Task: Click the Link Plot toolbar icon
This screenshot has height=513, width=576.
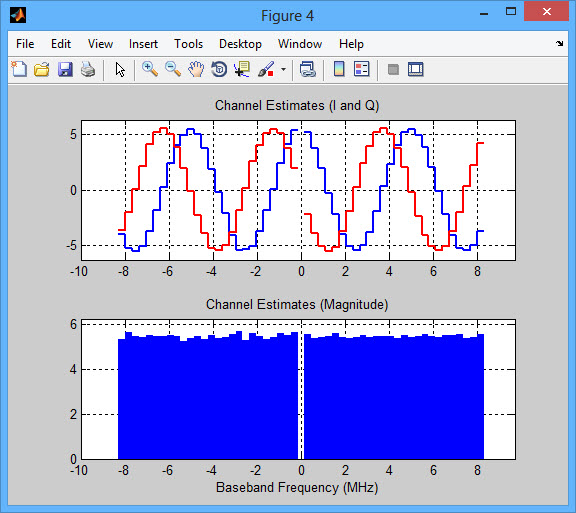Action: [307, 69]
